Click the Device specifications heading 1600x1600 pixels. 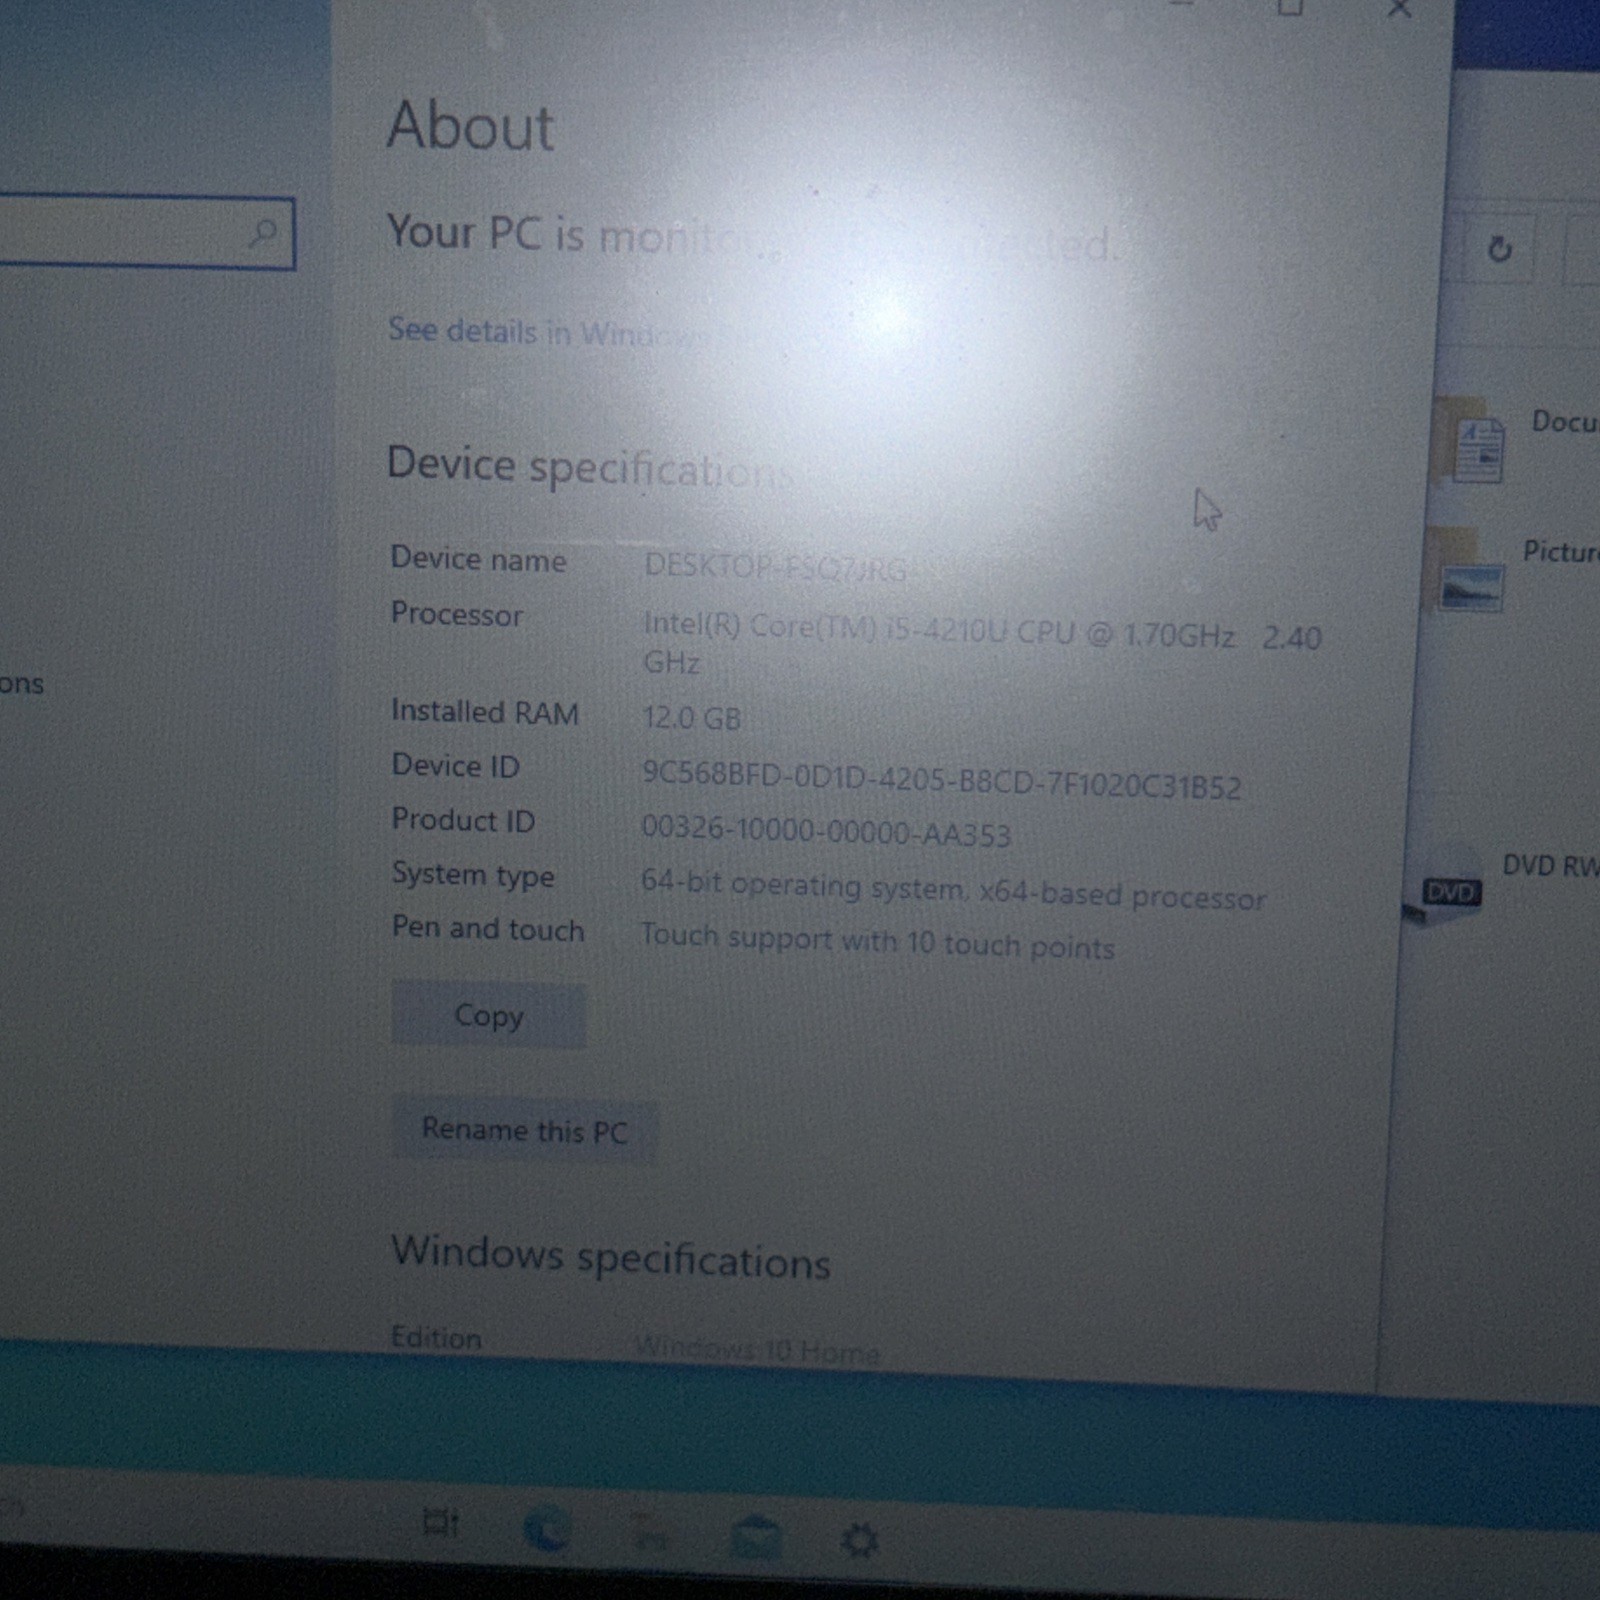point(590,466)
